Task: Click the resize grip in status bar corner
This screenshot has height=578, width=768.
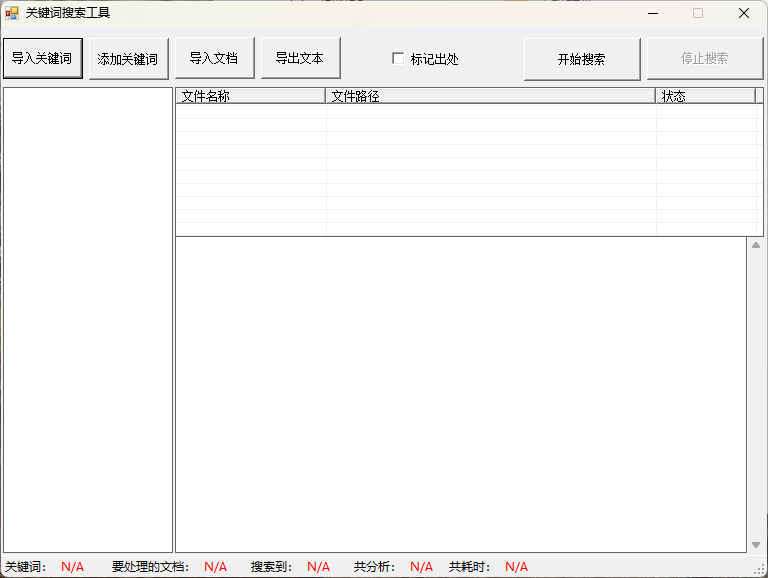Action: (761, 570)
